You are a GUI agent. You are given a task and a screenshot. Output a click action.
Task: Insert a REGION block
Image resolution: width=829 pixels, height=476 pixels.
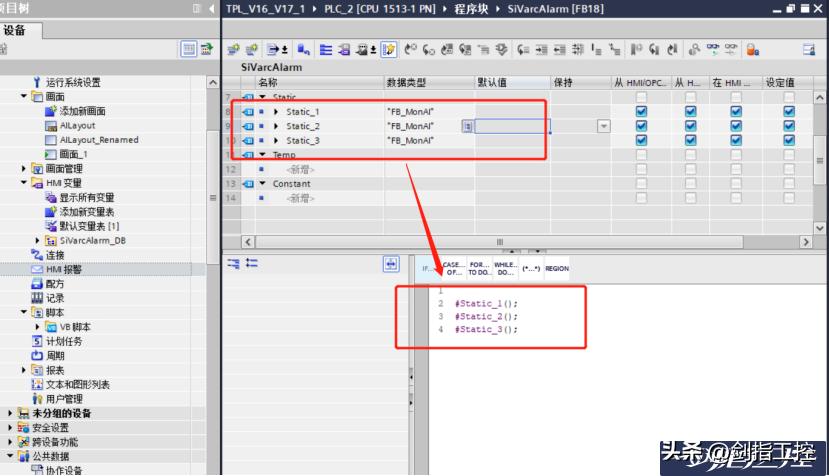click(x=557, y=268)
